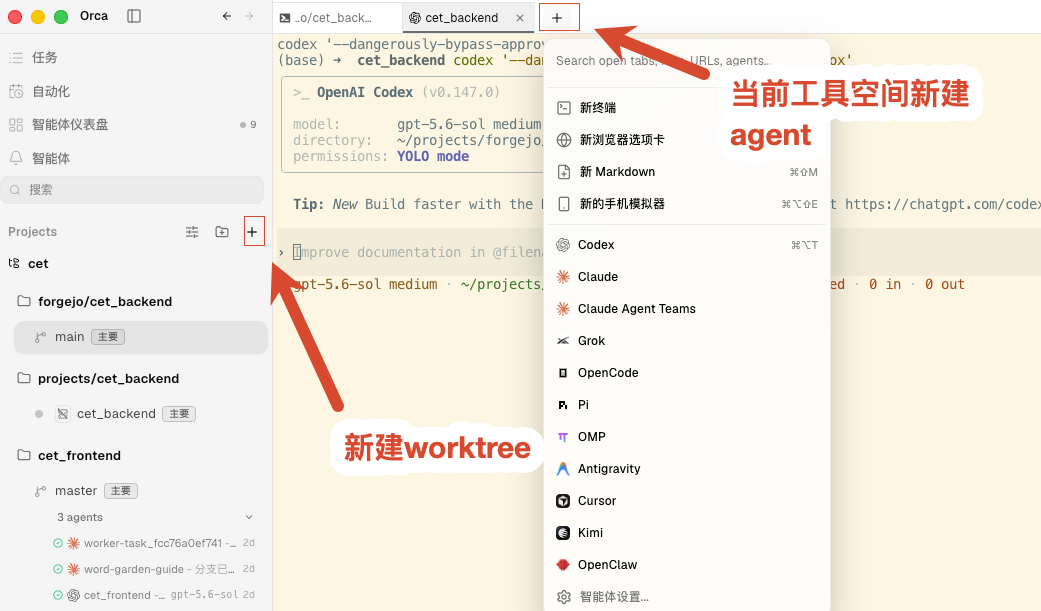1041x611 pixels.
Task: Close the cet_backend tab
Action: tap(520, 18)
